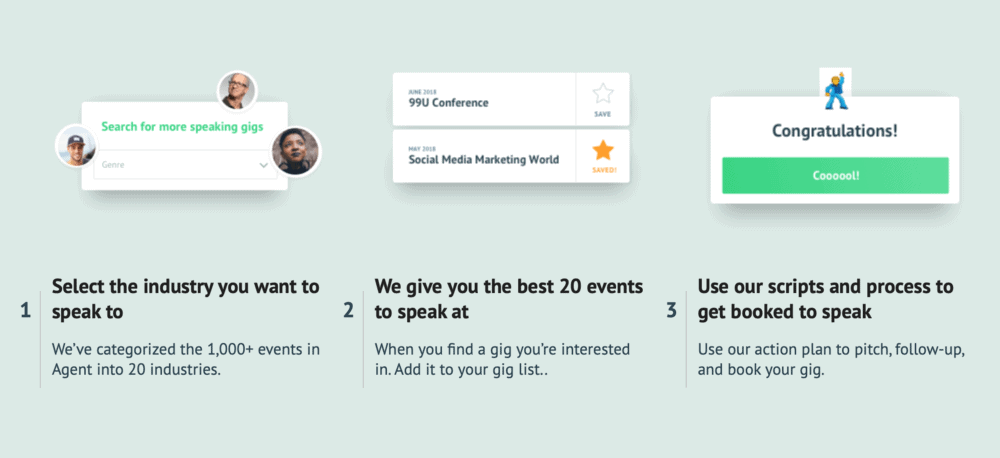This screenshot has width=1000, height=458.
Task: Click the orange Saved star icon
Action: point(603,151)
